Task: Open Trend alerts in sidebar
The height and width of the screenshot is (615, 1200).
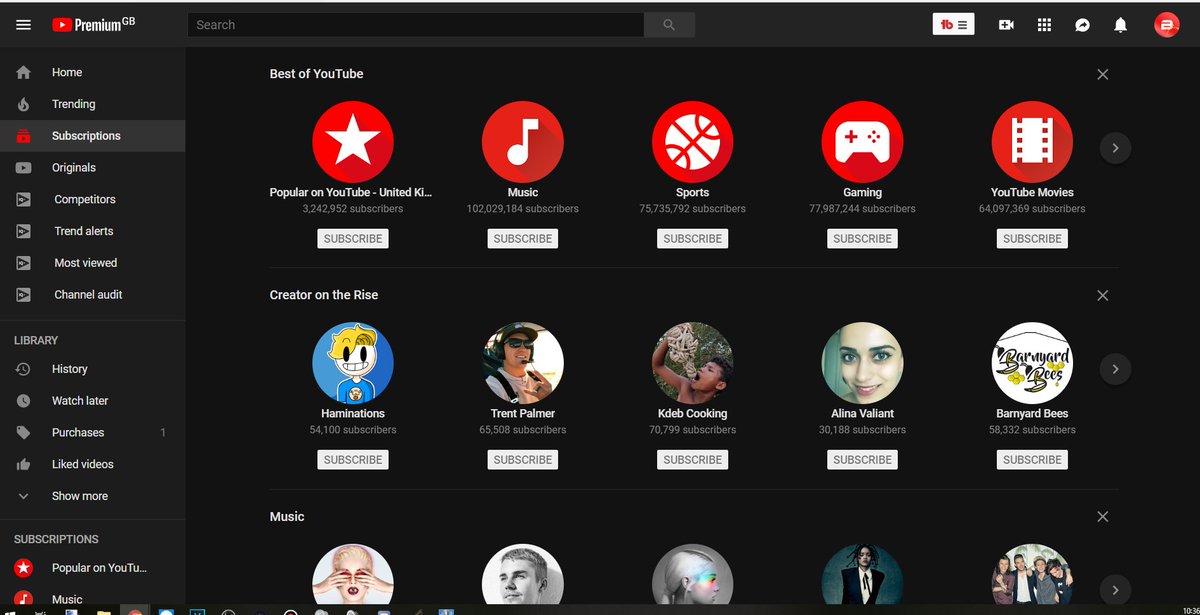Action: coord(92,231)
